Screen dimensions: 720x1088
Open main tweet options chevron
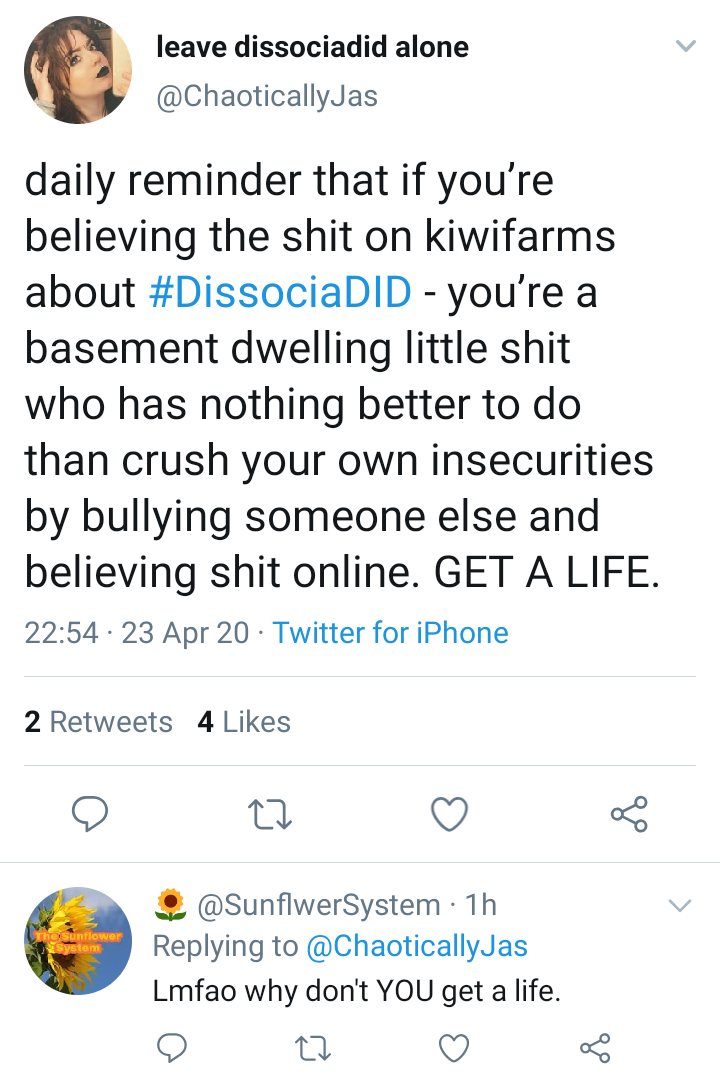tap(685, 46)
